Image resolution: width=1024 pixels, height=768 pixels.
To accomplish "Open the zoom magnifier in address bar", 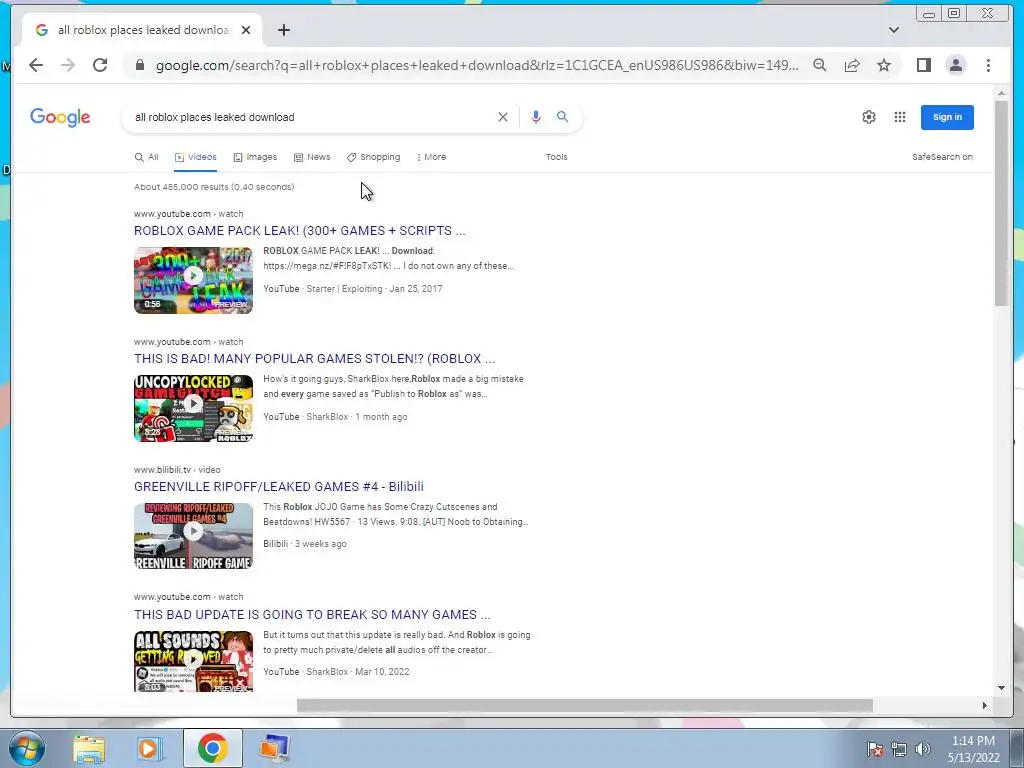I will 820,65.
